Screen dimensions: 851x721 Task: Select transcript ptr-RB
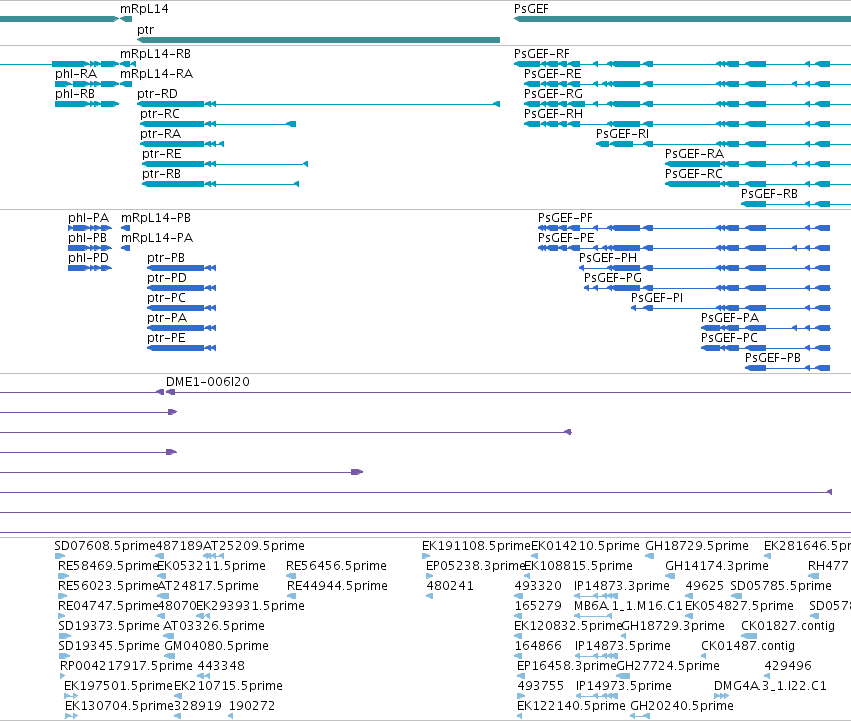pos(220,184)
